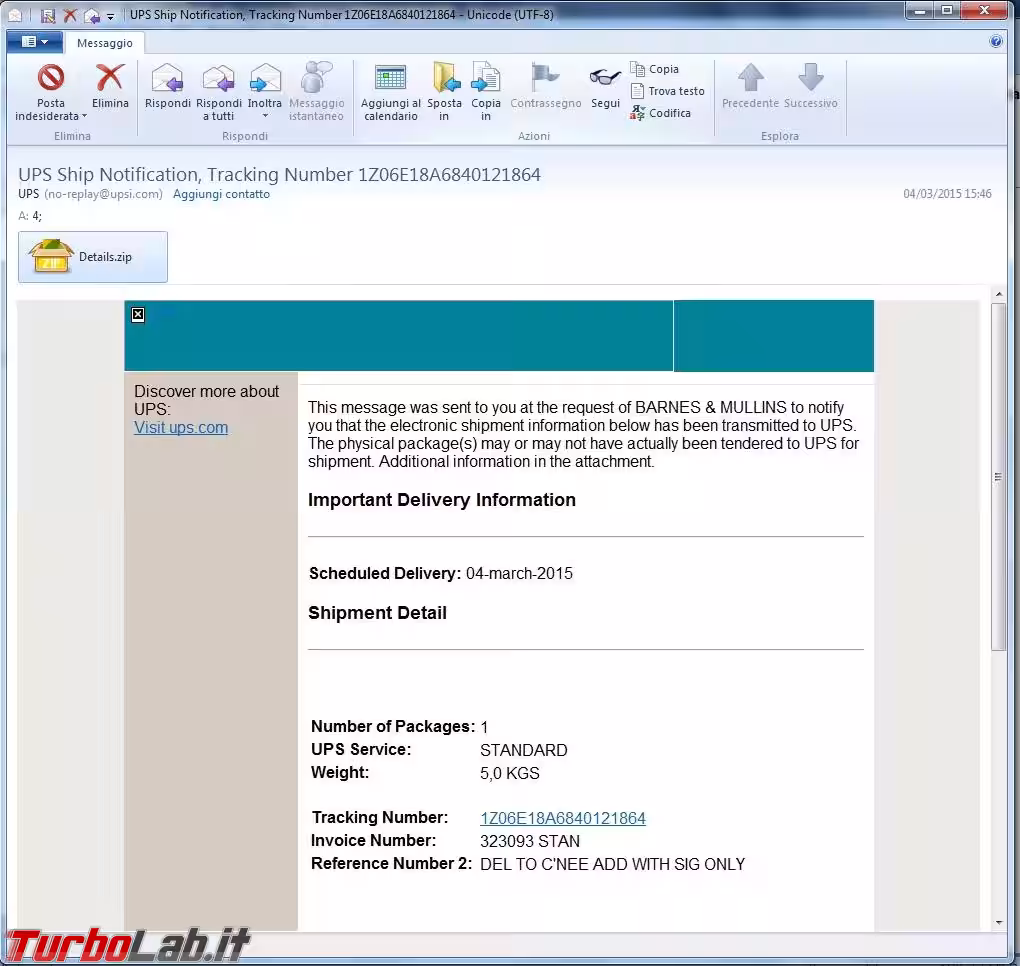
Task: Click the date 04/03/2015 15:46
Action: [947, 194]
